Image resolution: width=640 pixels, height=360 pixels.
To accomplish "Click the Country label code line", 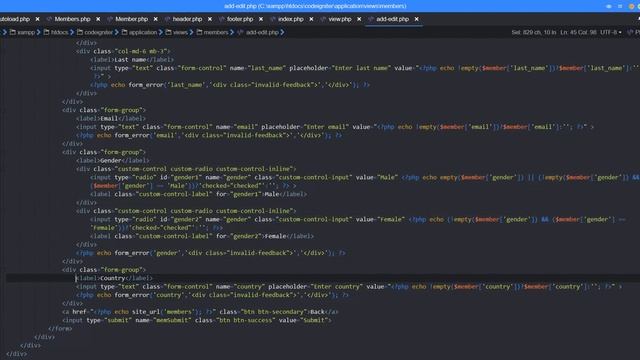I will point(114,278).
